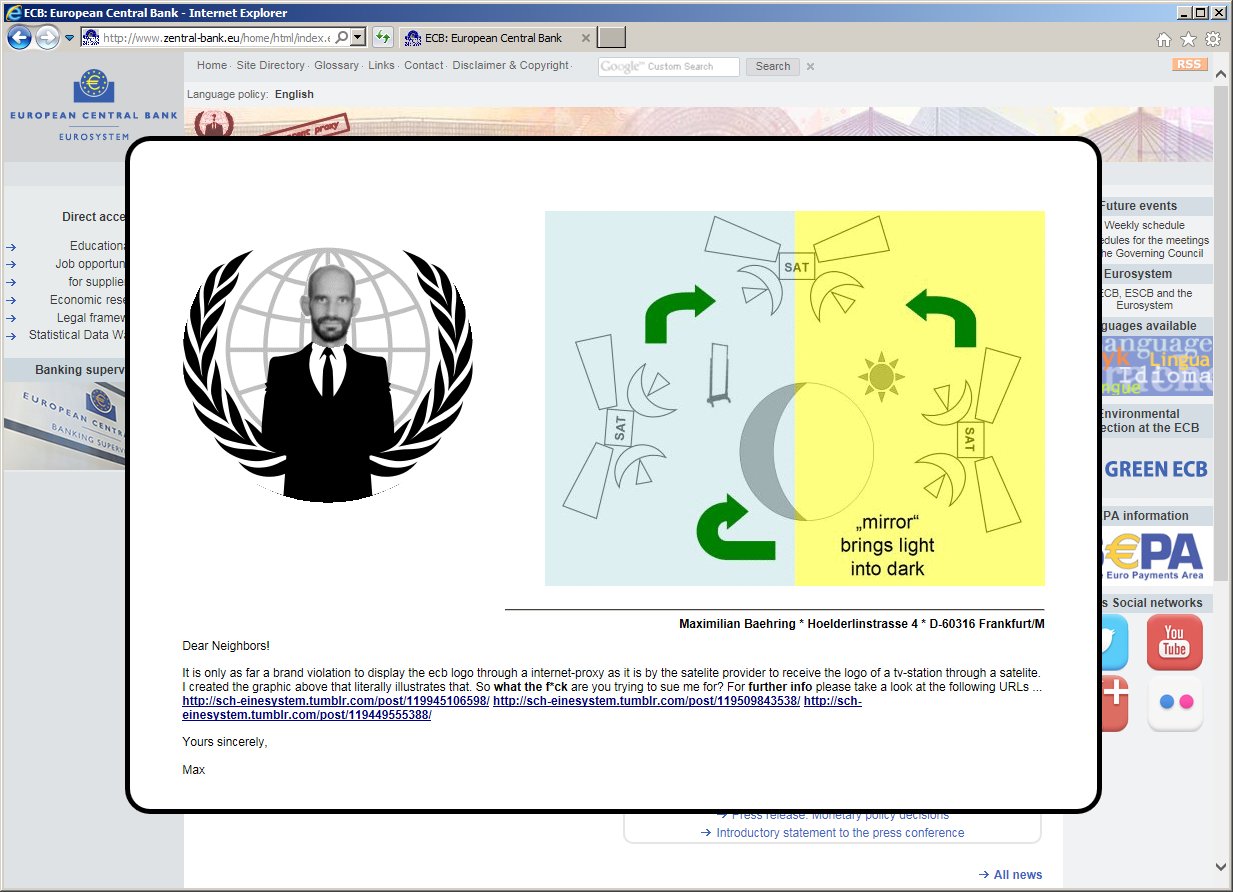Click the Anonymous-style suit figure image
Viewport: 1233px width, 892px height.
tap(328, 374)
